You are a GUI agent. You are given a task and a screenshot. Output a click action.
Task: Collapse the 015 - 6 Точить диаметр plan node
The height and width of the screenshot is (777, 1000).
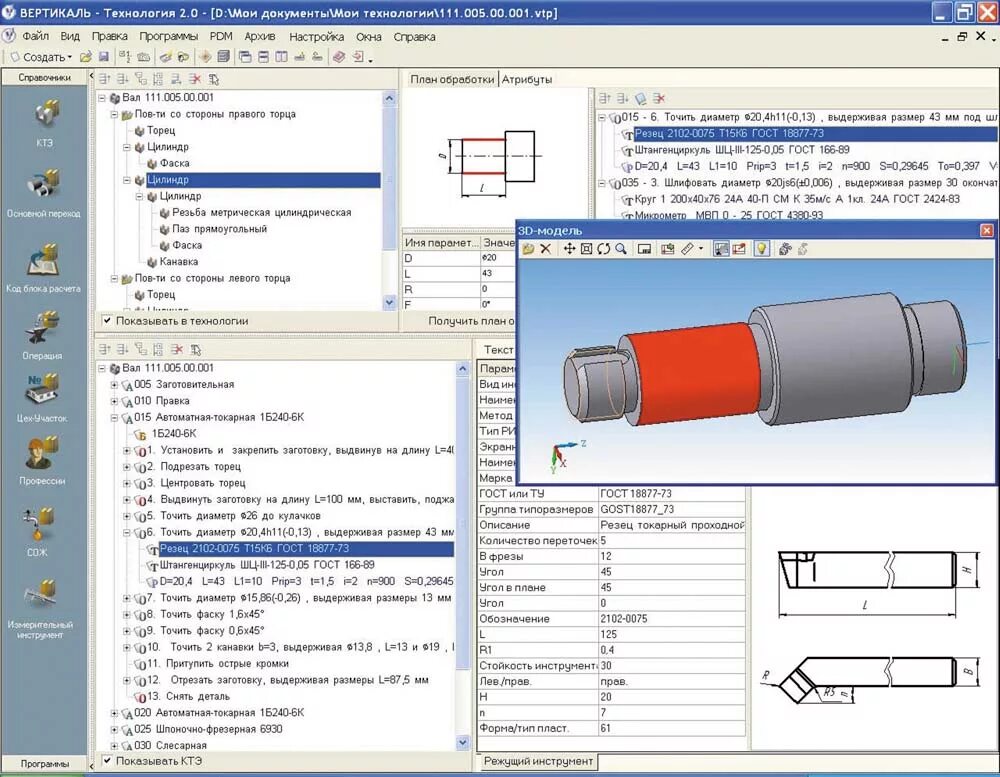[x=601, y=117]
